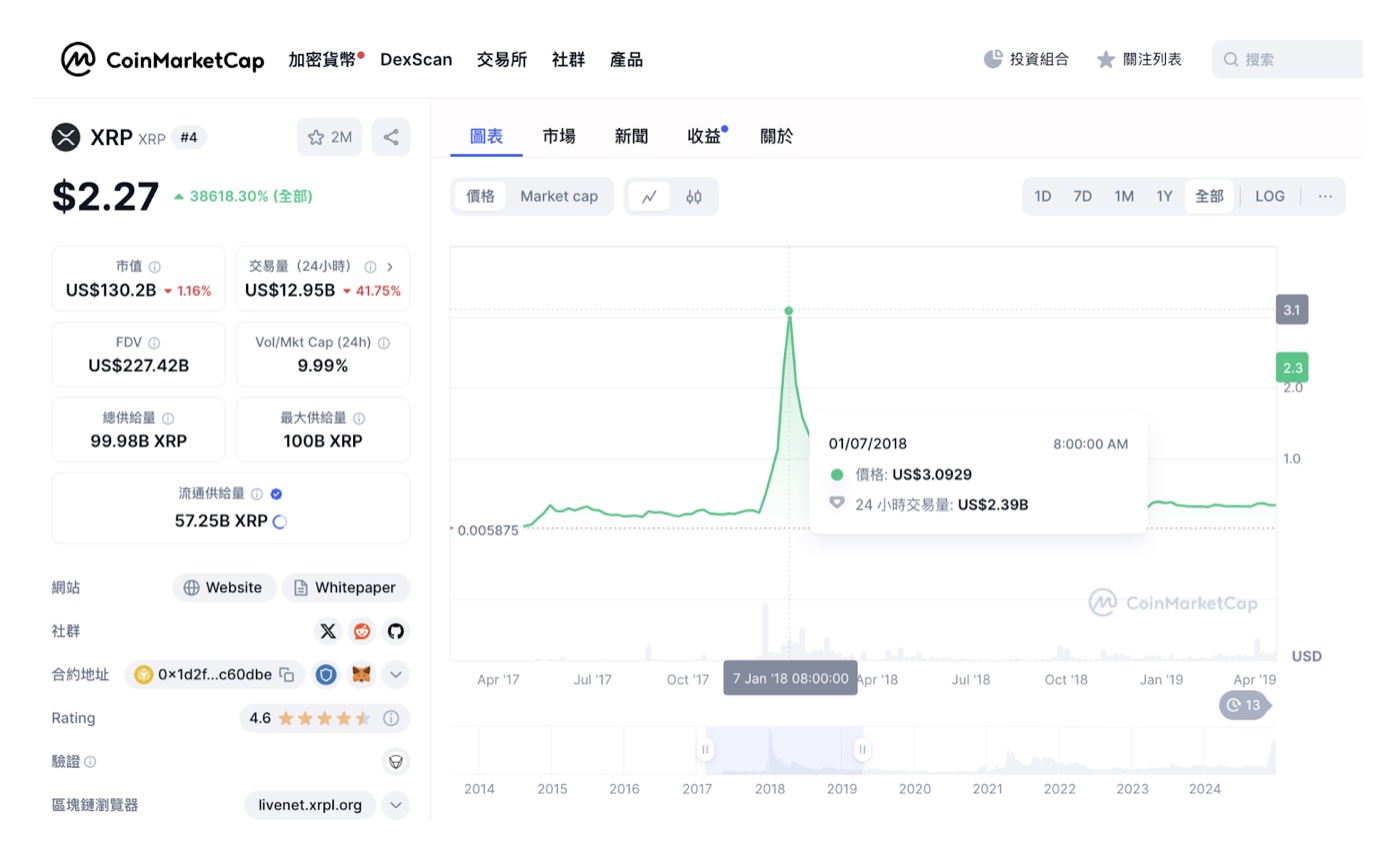Viewport: 1396px width, 850px height.
Task: Click the 0x1d2f...c60dbe contract address
Action: 215,675
